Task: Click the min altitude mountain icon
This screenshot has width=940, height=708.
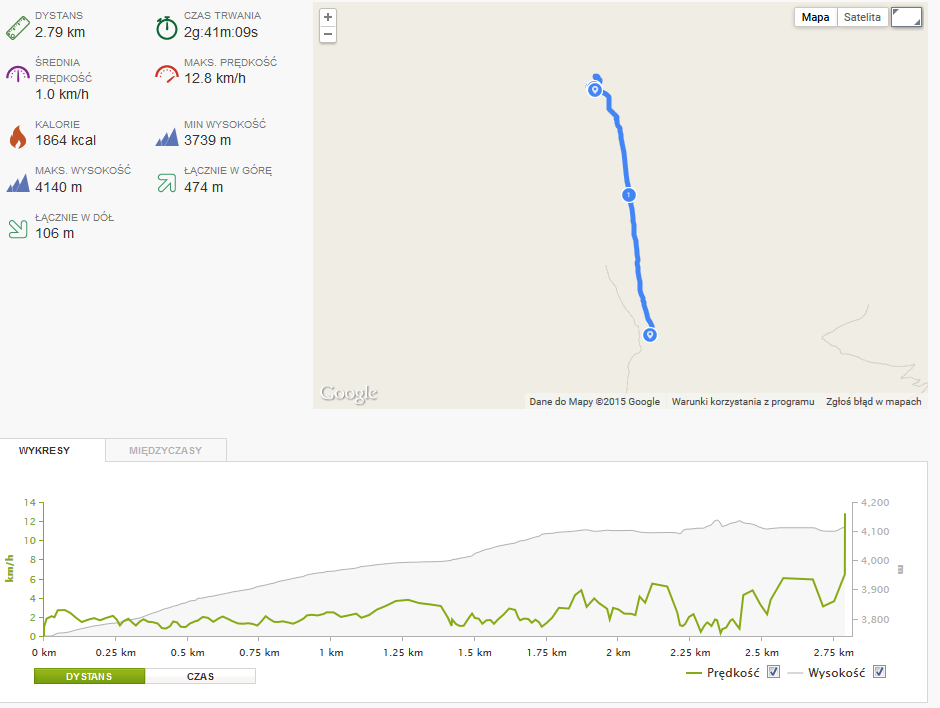Action: 167,137
